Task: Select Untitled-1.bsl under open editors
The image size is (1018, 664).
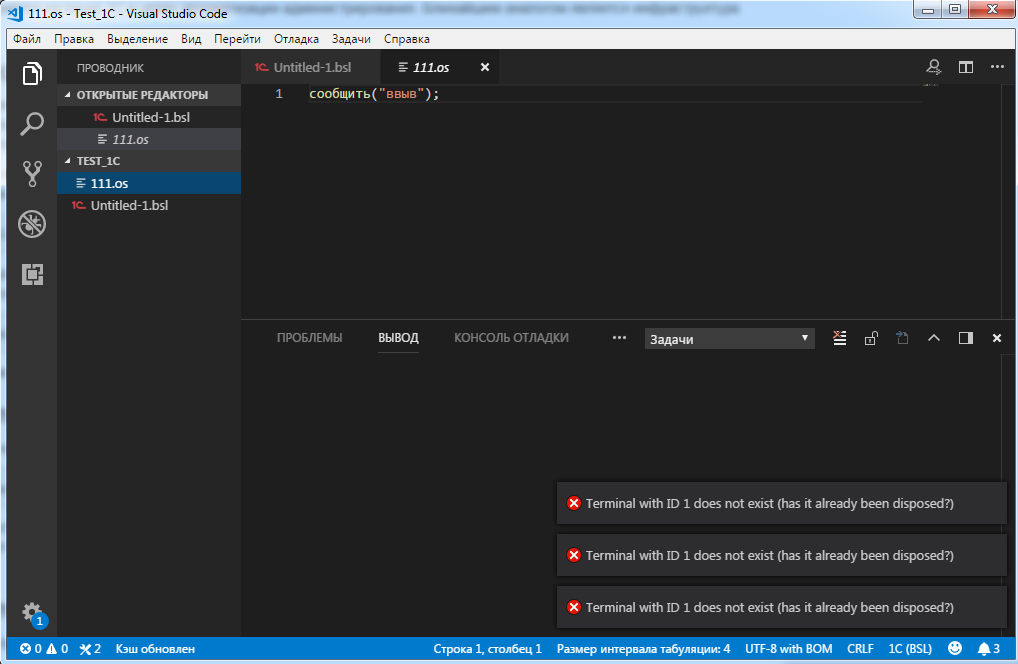Action: click(149, 117)
